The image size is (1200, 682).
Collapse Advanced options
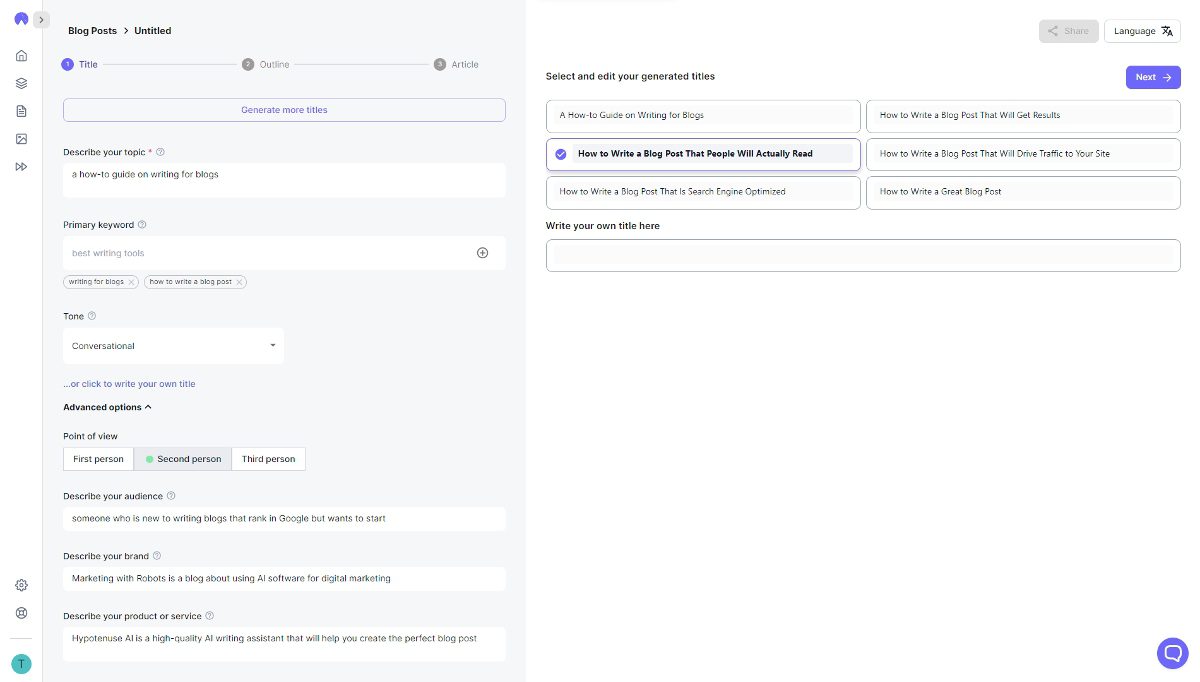point(107,407)
